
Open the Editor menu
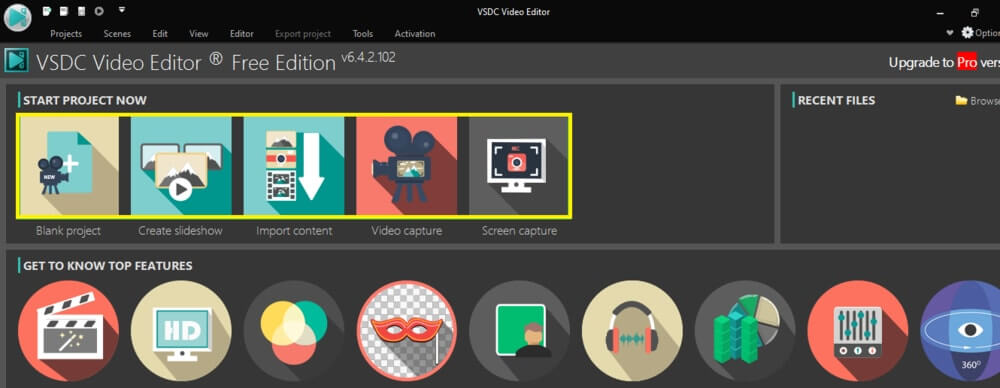tap(242, 34)
